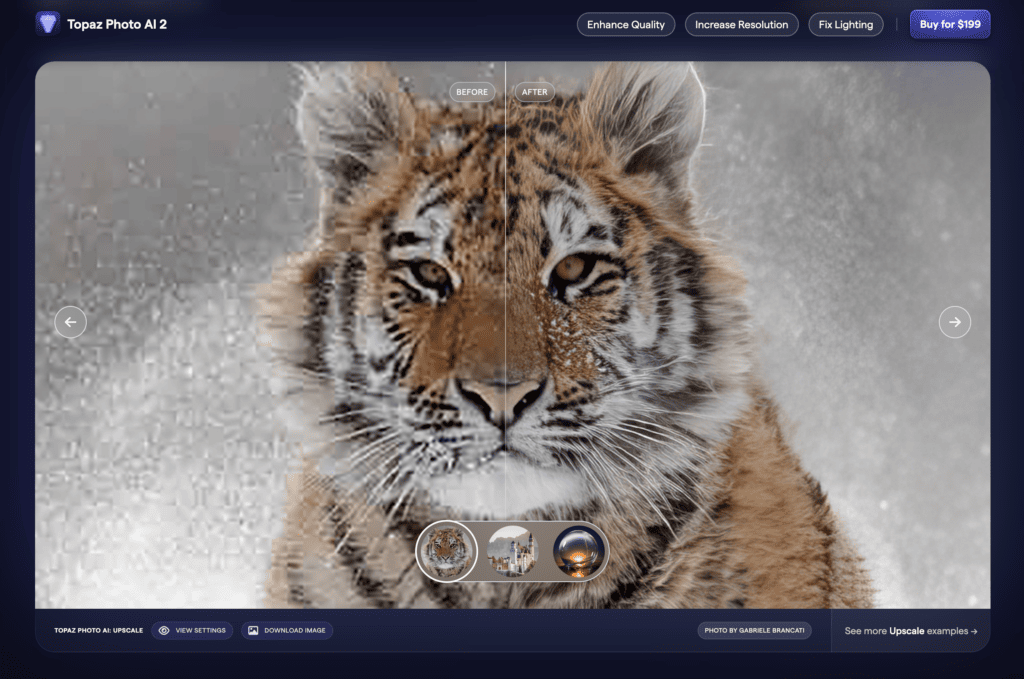This screenshot has height=679, width=1024.
Task: Click the Buy for $199 button
Action: click(949, 24)
